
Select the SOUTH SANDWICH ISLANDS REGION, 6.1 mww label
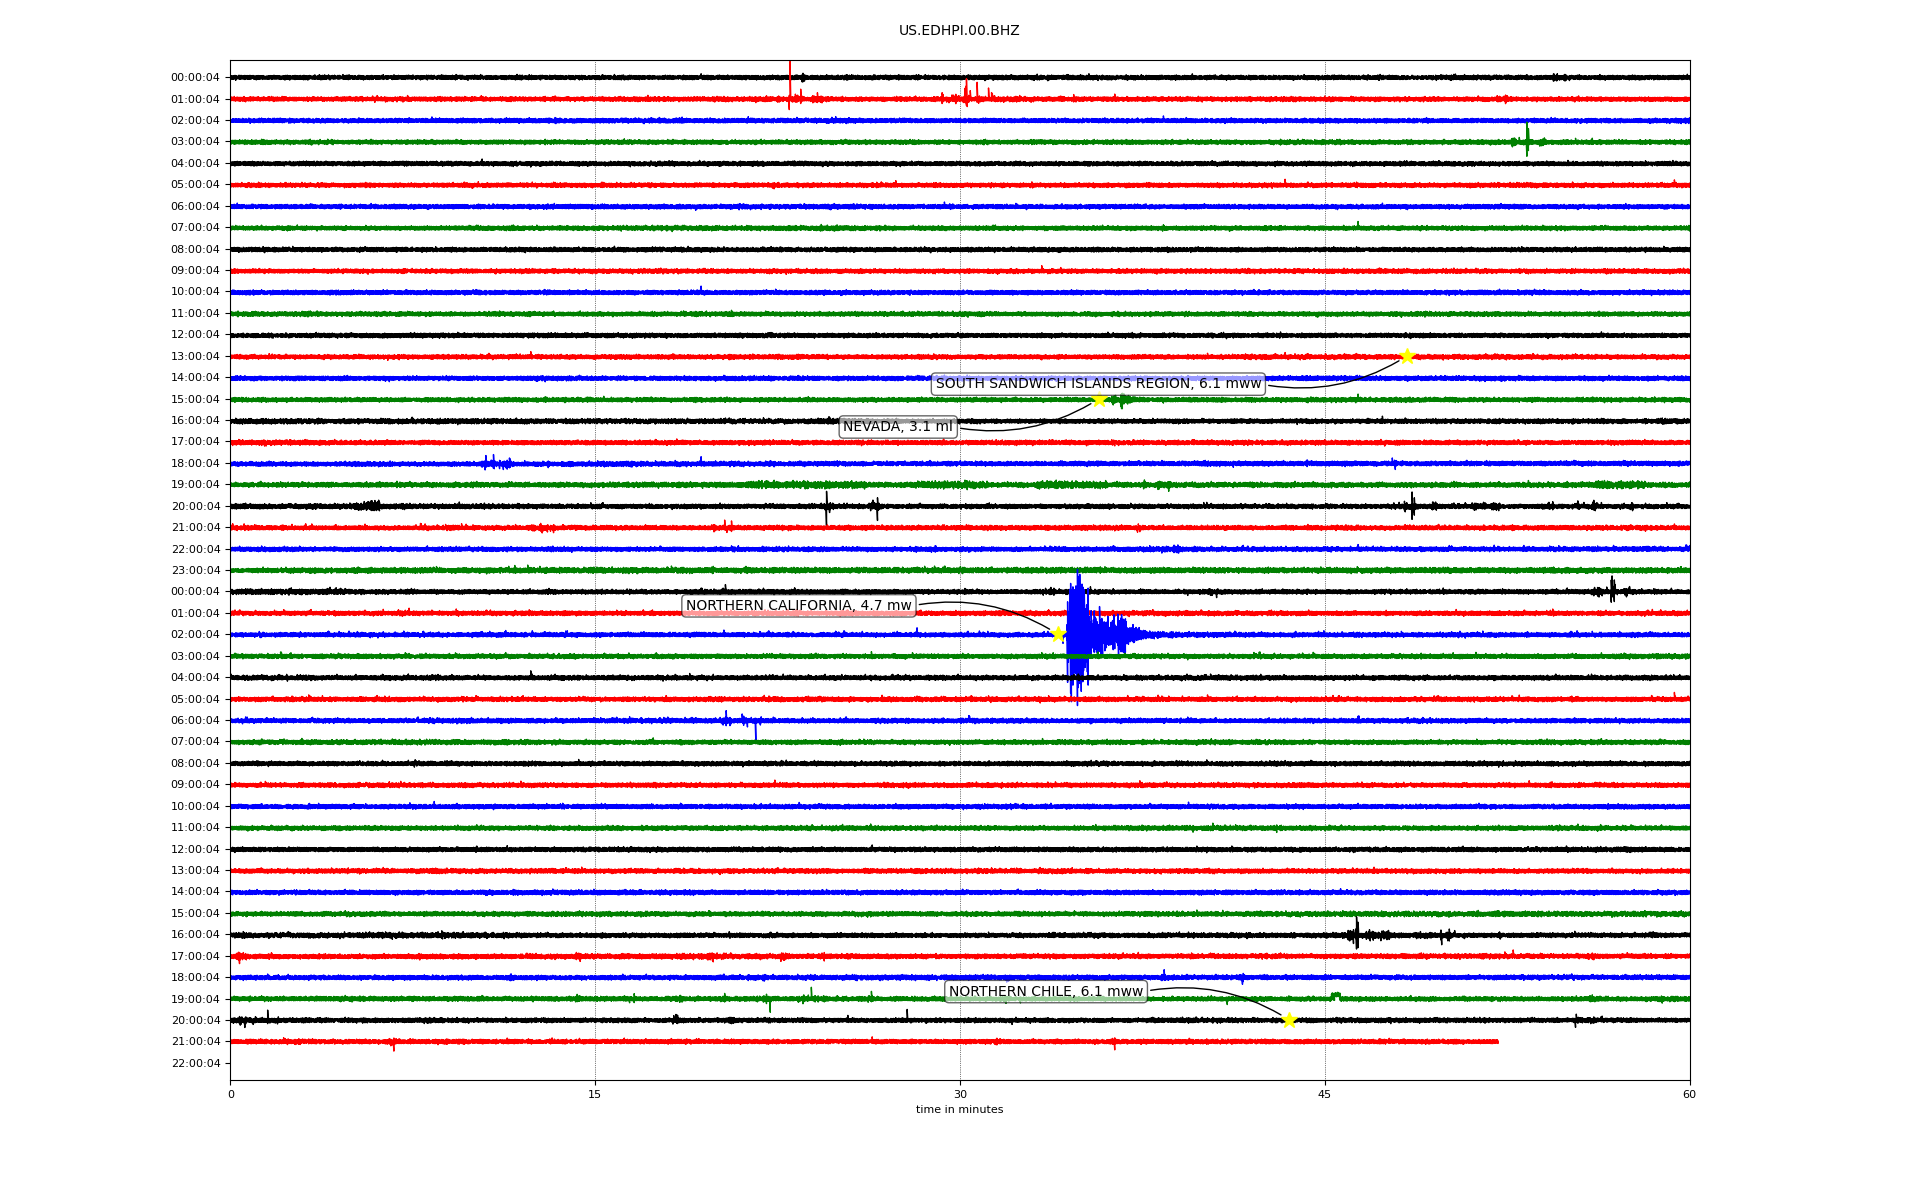click(x=1098, y=384)
